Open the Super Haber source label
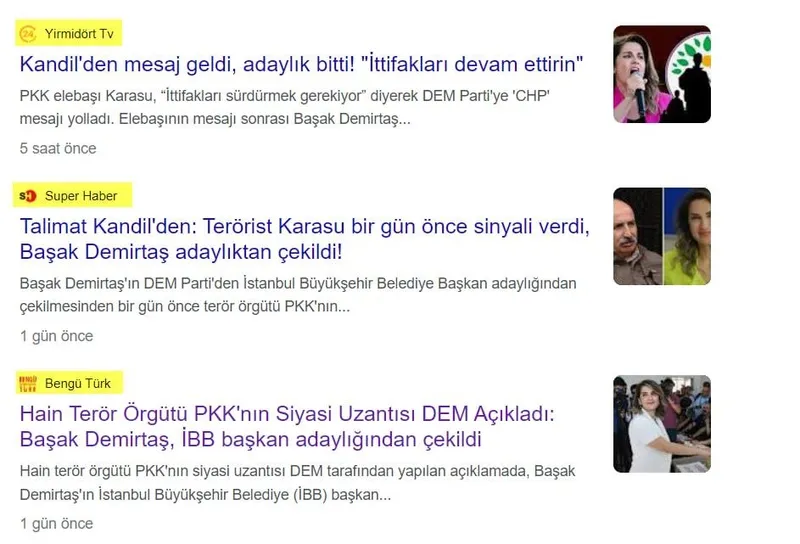The width and height of the screenshot is (800, 544). point(81,195)
